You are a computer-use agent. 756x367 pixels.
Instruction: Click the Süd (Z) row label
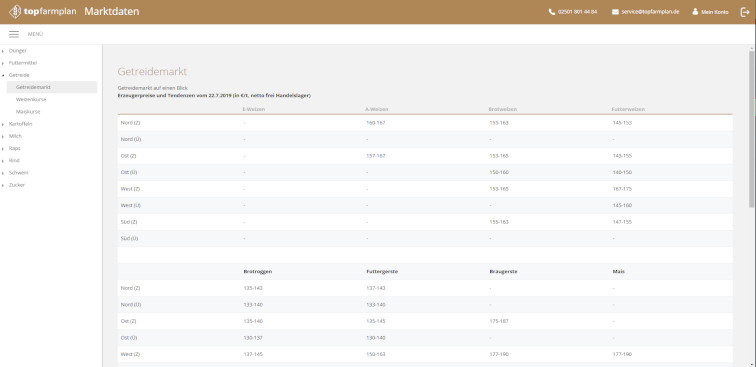pyautogui.click(x=129, y=222)
